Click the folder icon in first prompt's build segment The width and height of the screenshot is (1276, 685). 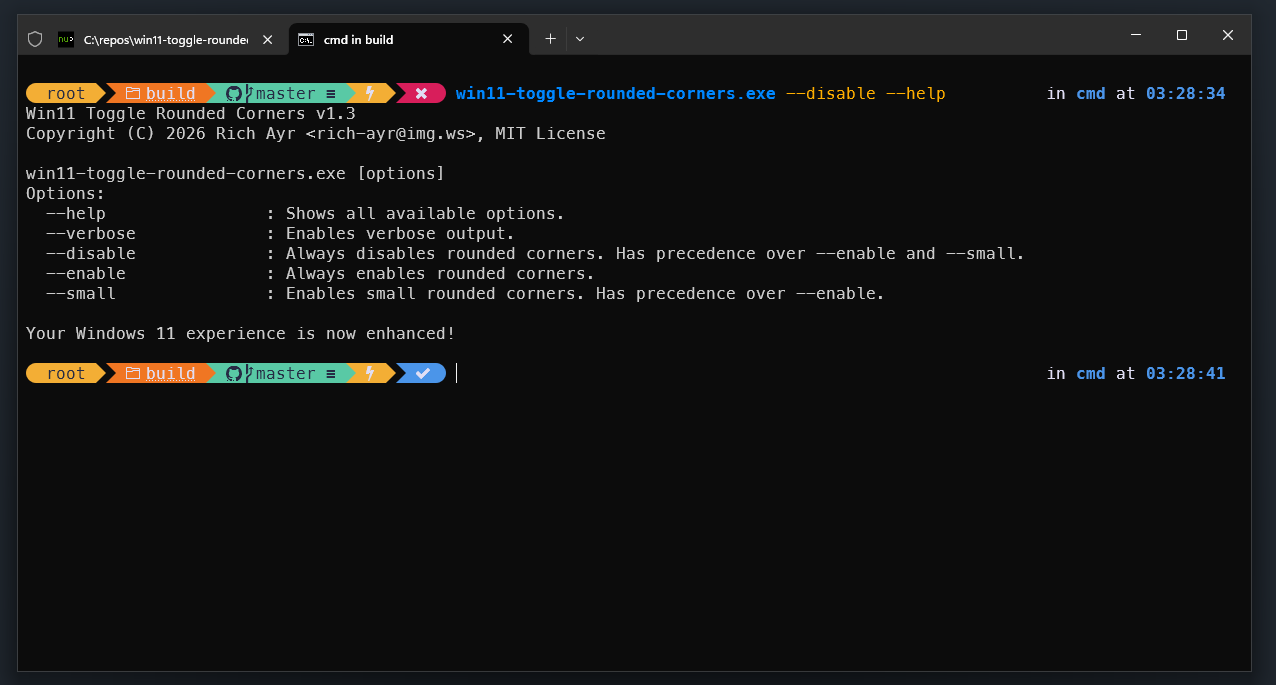[132, 93]
